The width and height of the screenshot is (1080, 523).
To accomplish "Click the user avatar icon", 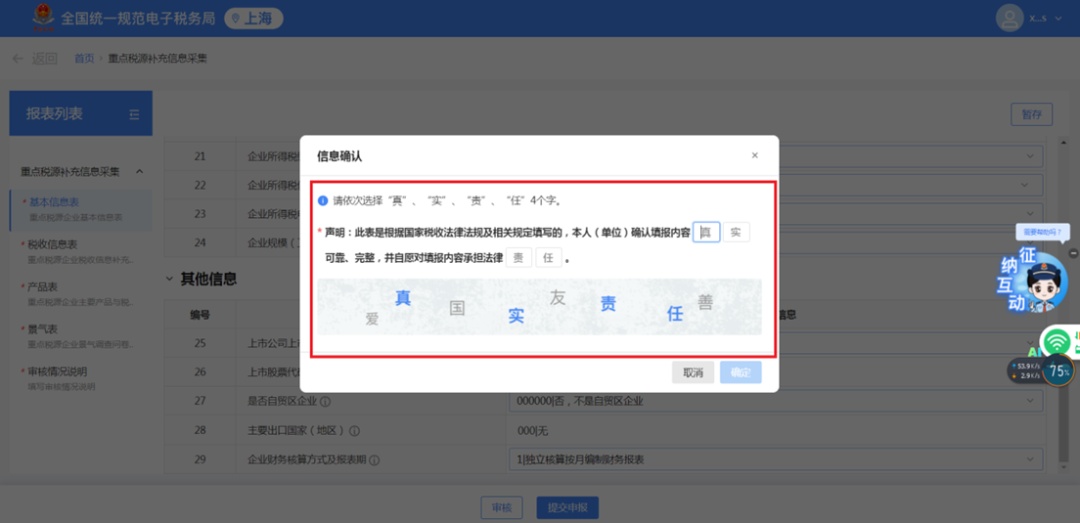I will 1009,18.
